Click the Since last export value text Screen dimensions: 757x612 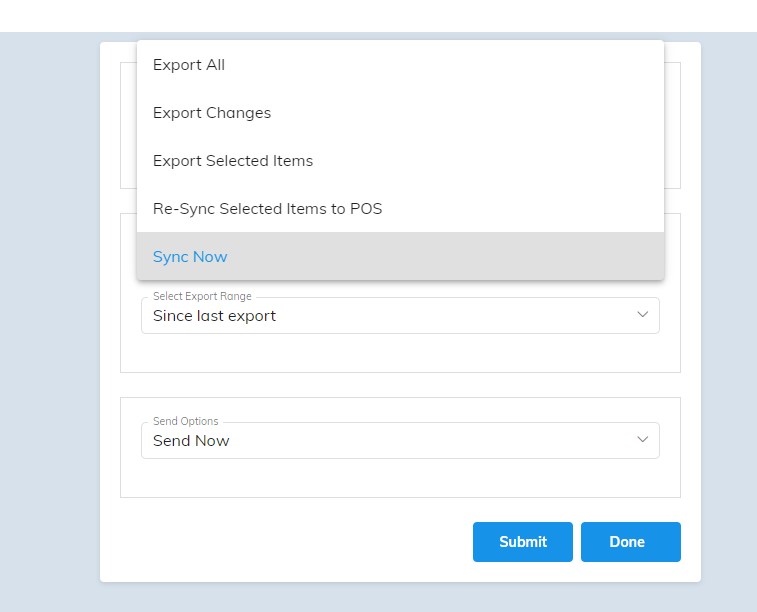[214, 316]
